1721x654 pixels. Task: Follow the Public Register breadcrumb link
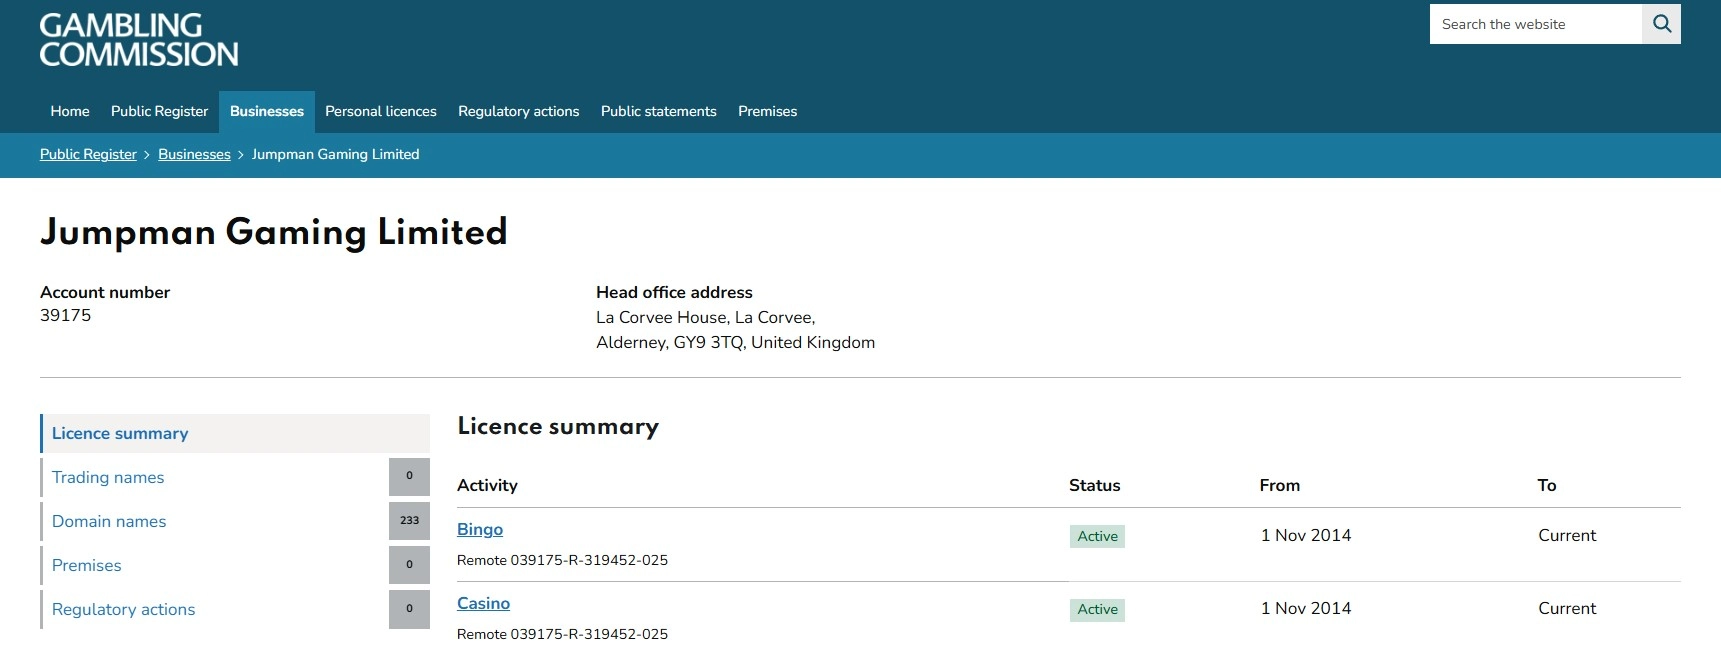click(88, 154)
